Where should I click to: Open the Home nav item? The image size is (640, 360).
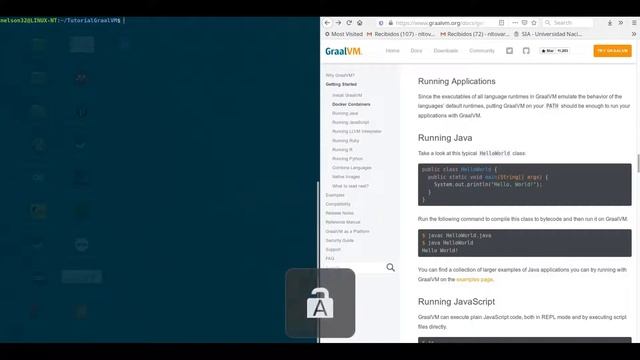[x=393, y=51]
